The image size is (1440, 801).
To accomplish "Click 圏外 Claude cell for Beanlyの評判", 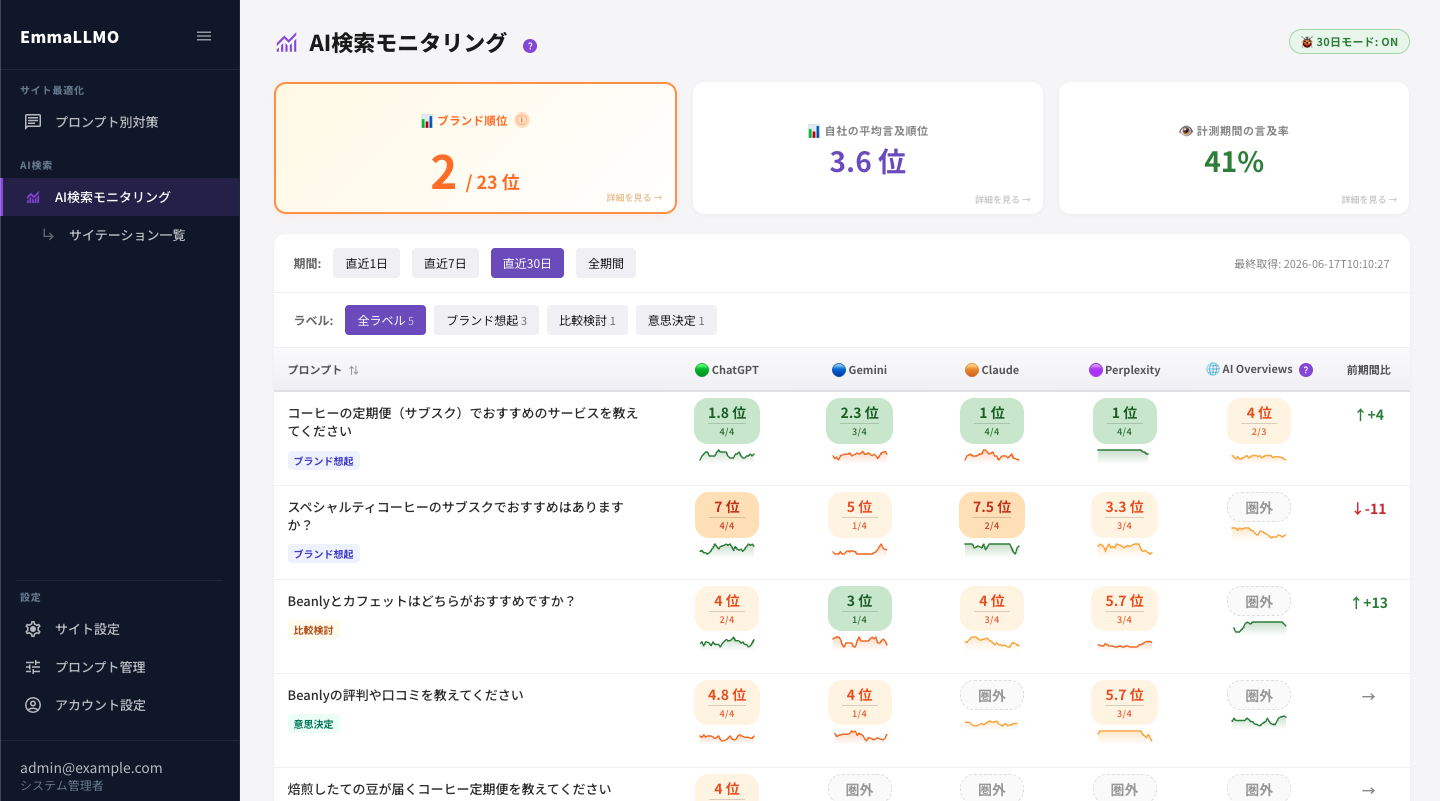I will coord(992,695).
